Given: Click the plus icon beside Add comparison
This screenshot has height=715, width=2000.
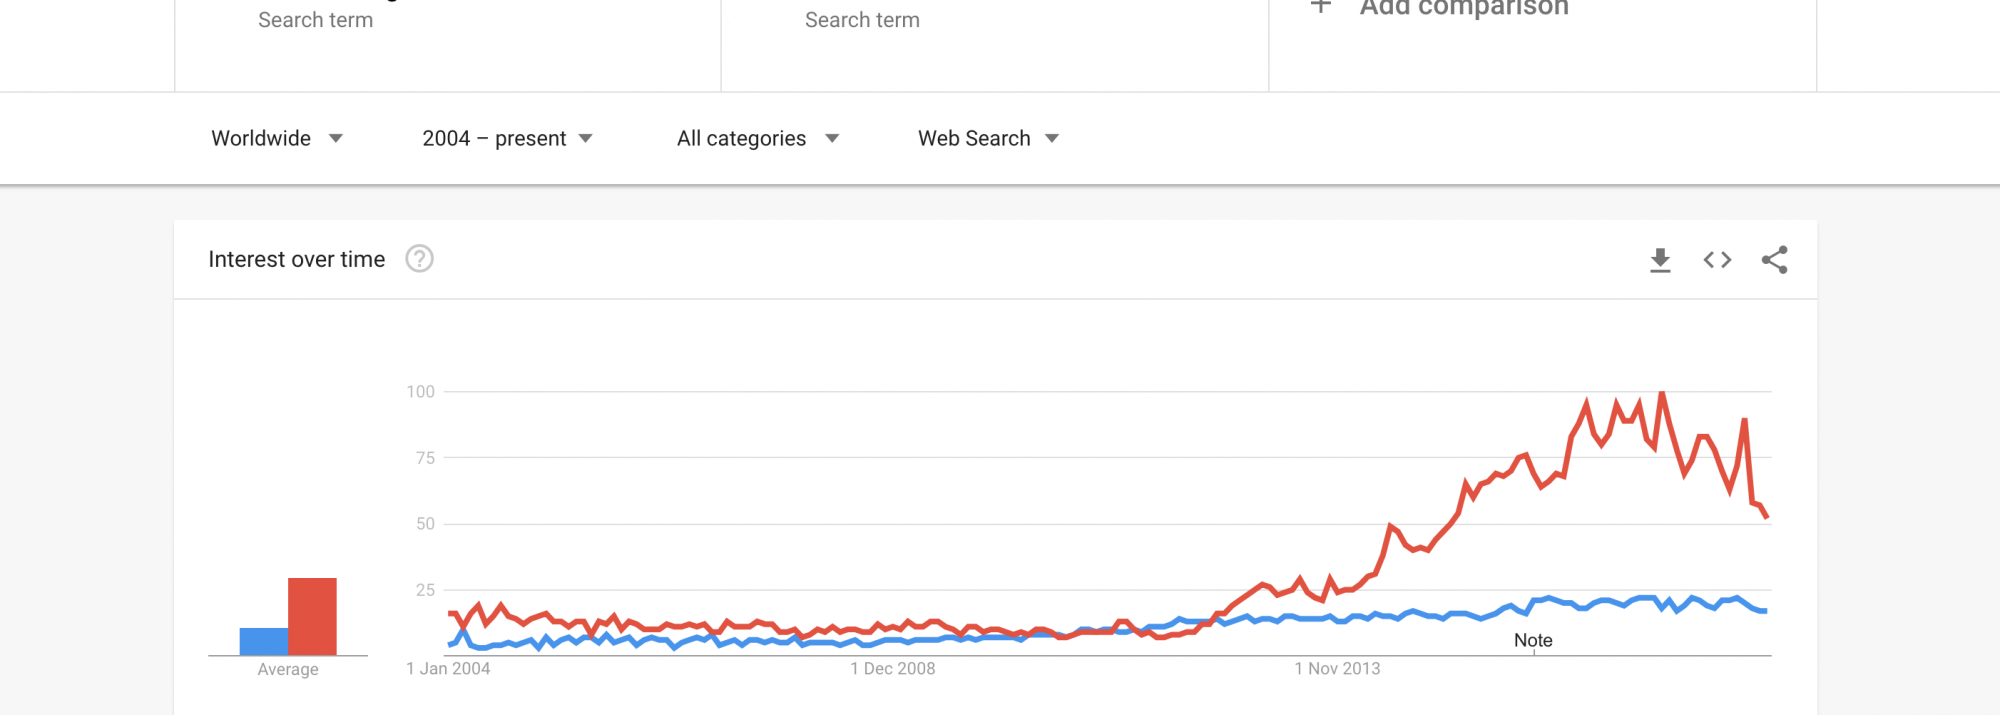Looking at the screenshot, I should tap(1321, 7).
